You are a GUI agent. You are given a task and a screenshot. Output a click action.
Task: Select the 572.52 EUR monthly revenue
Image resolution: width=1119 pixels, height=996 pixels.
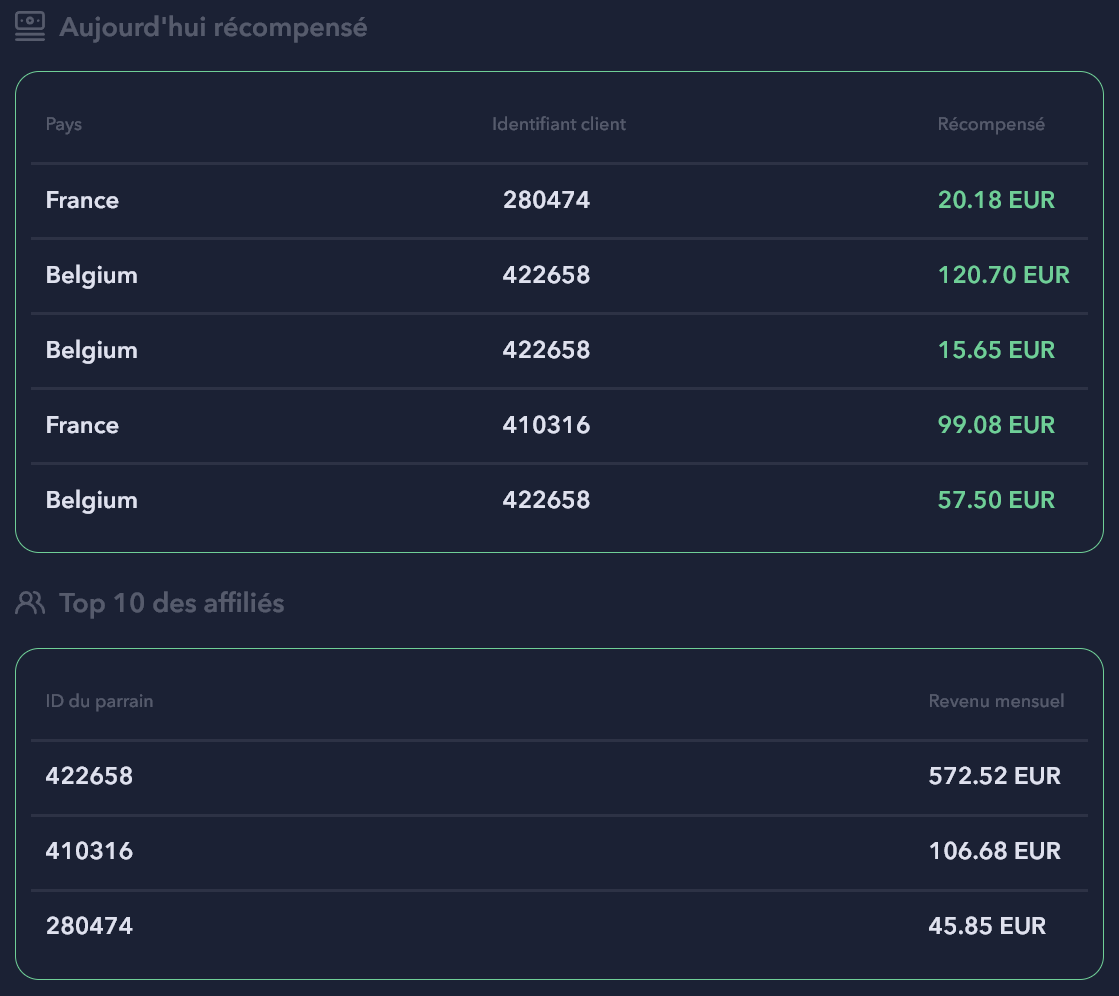click(x=994, y=776)
